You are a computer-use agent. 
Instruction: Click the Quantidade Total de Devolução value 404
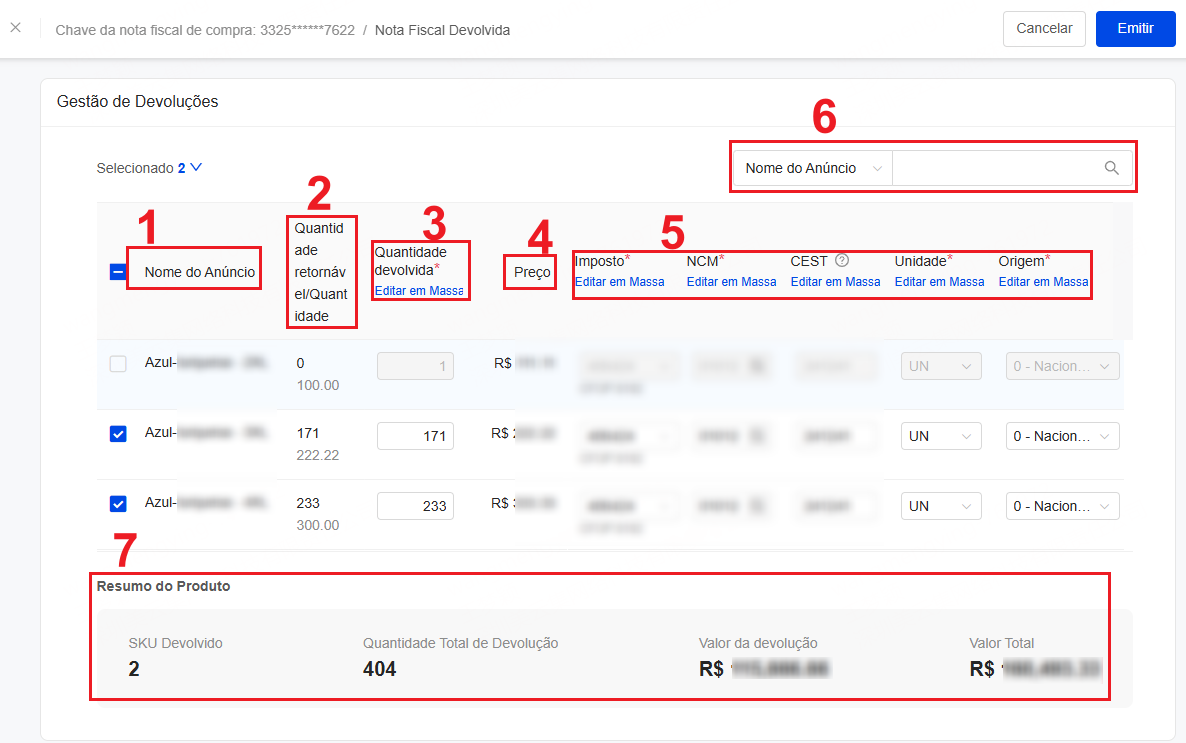click(380, 669)
